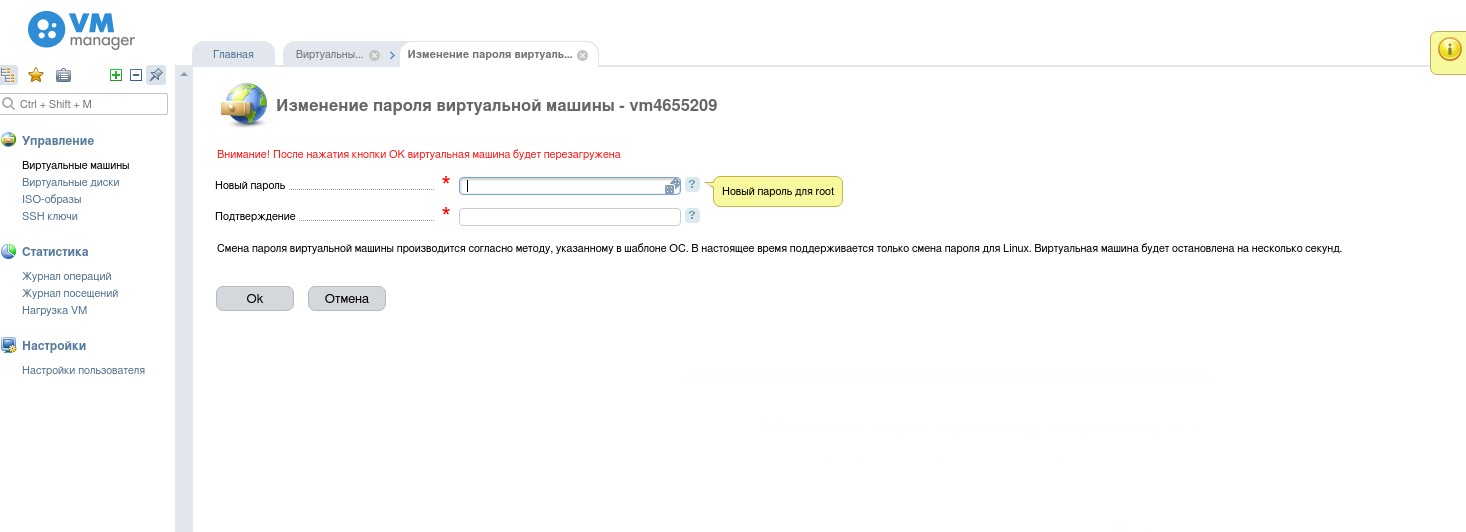Switch to the Главная tab

point(233,55)
